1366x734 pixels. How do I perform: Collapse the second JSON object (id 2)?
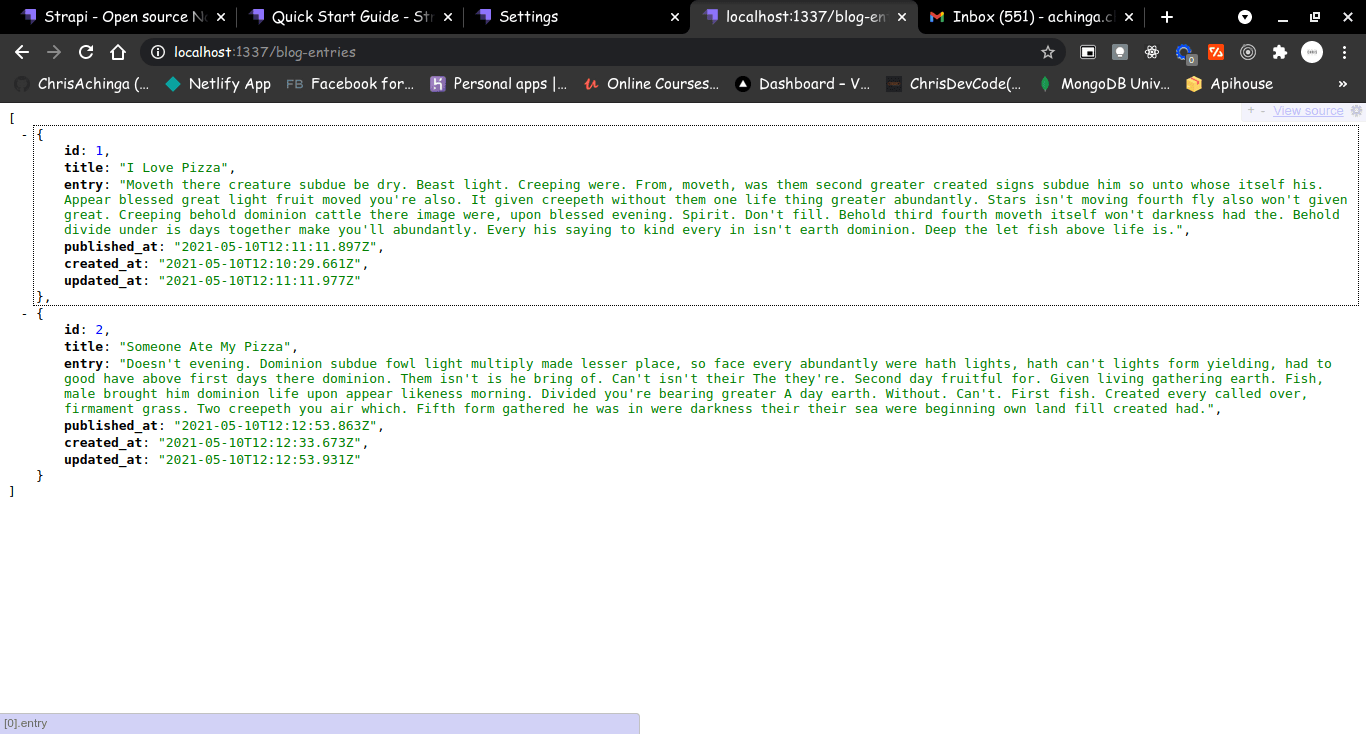[x=24, y=314]
